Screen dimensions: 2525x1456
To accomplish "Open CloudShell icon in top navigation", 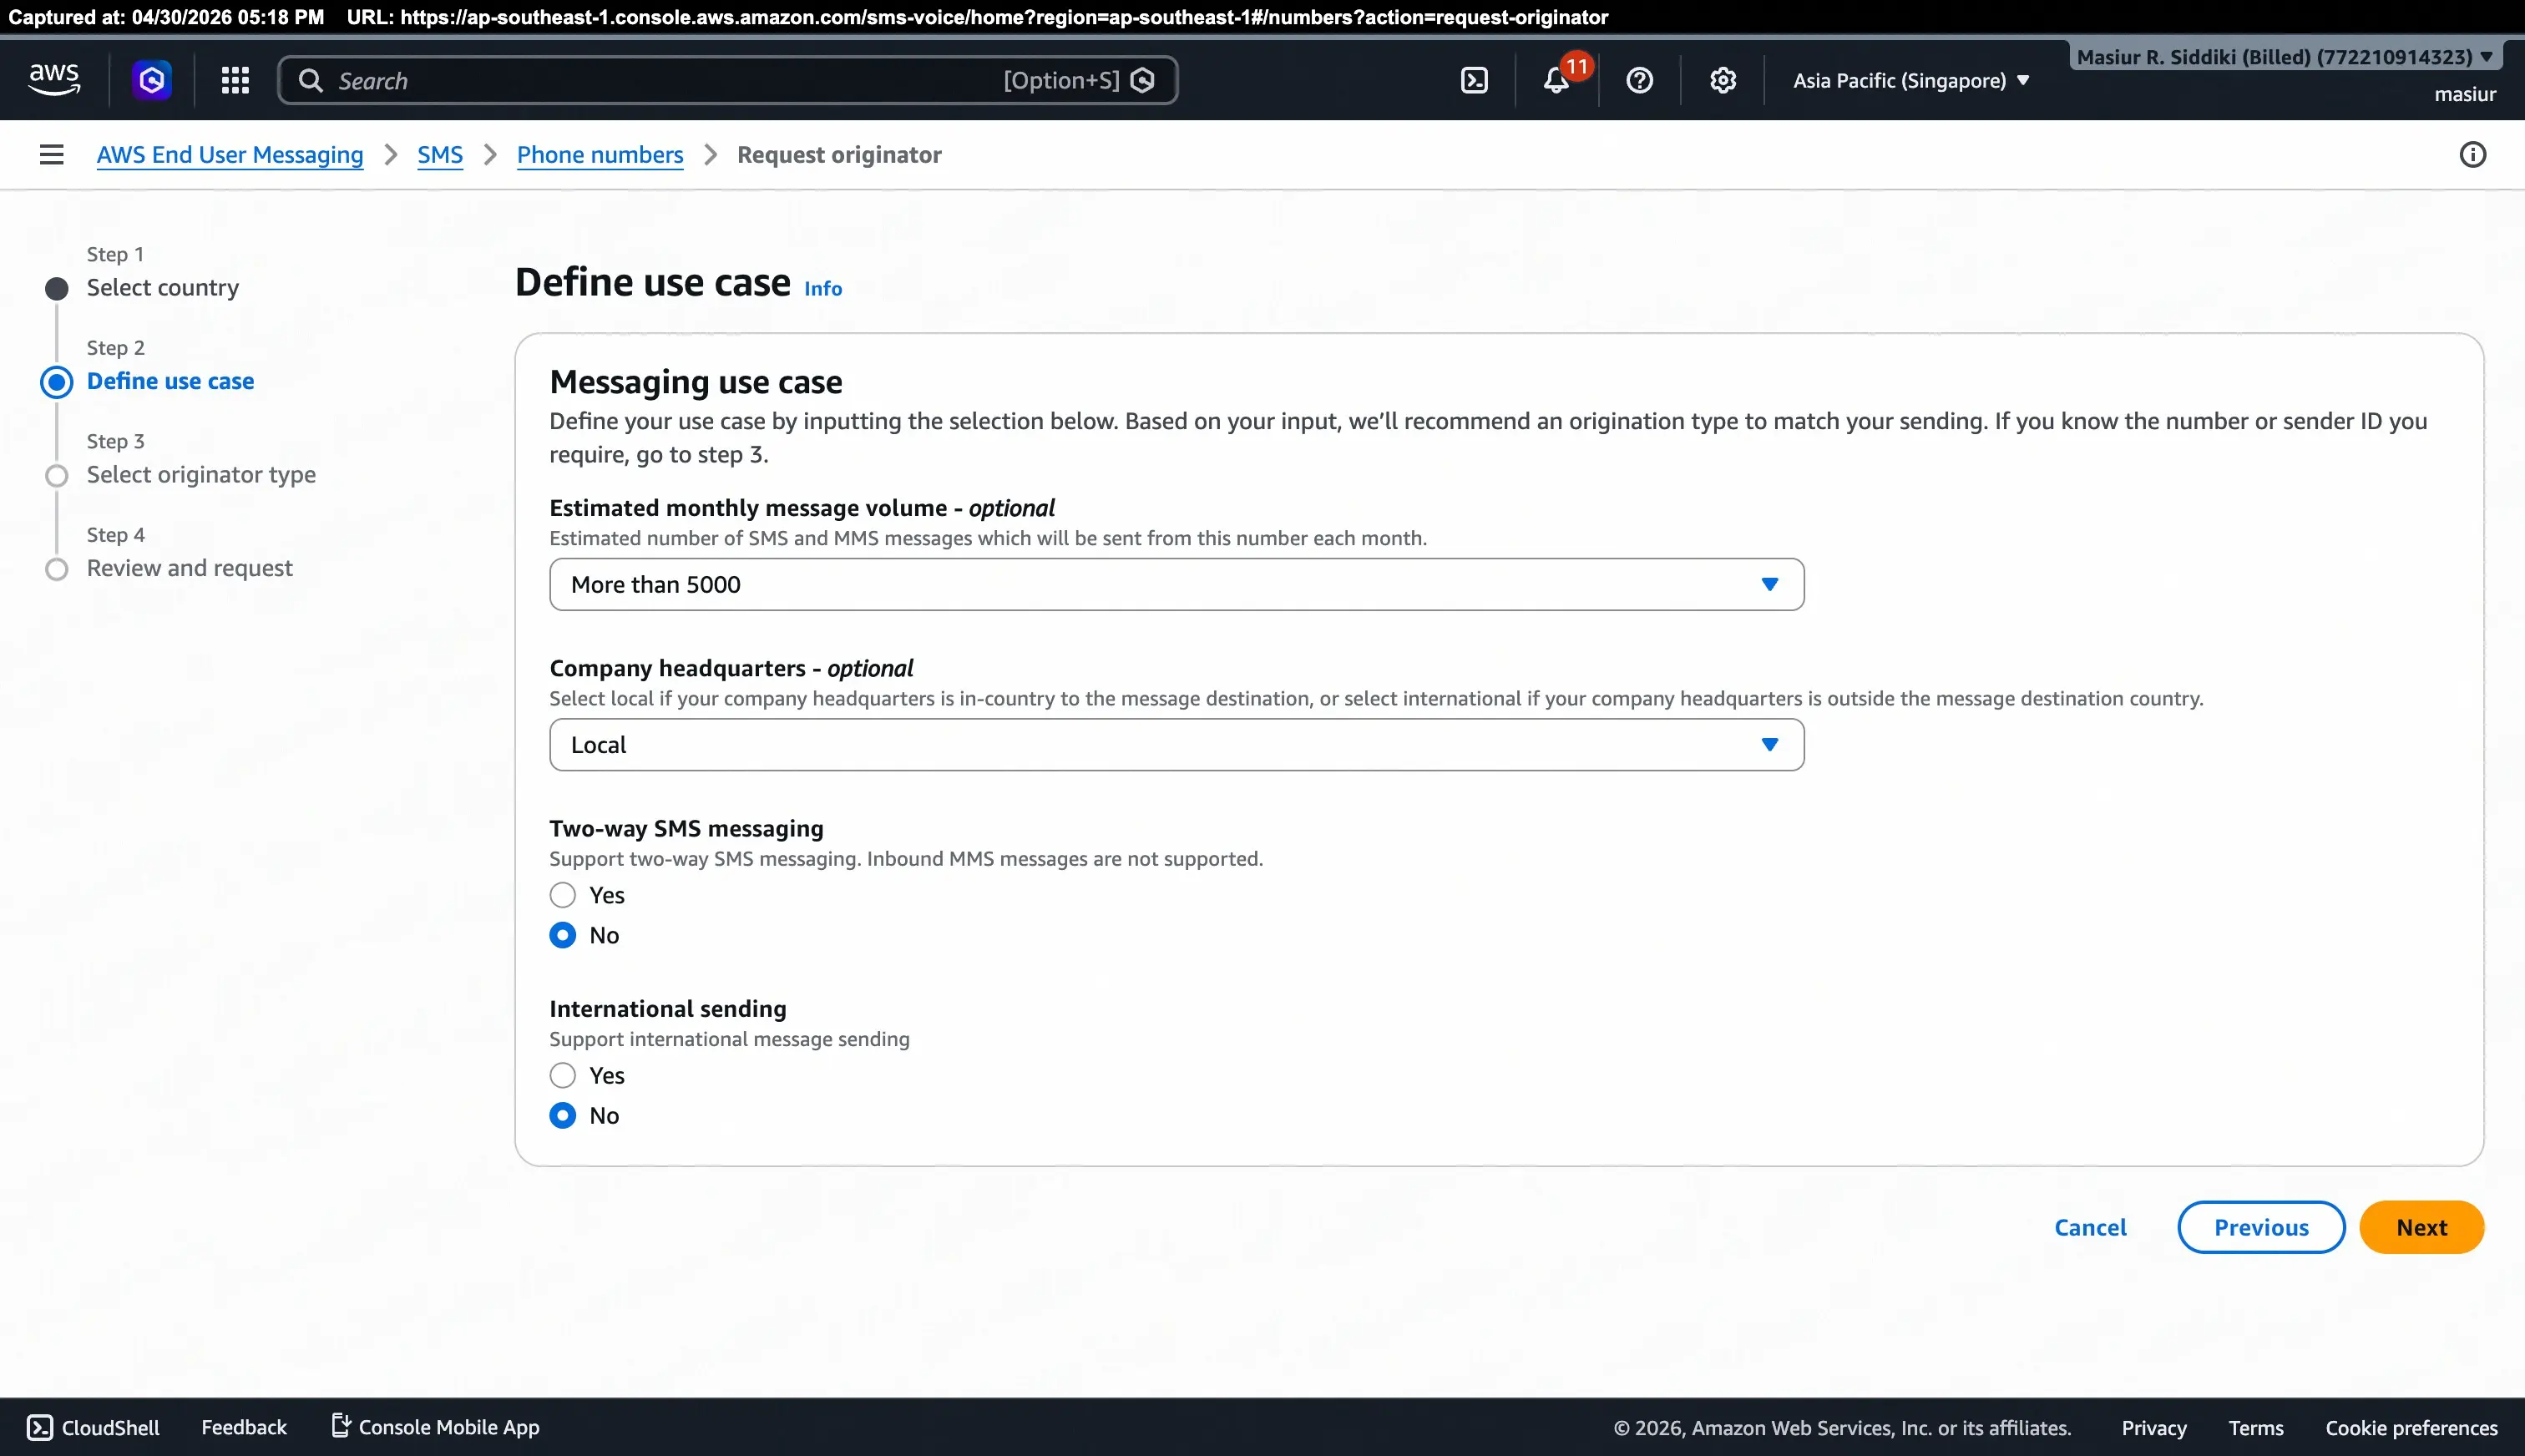I will [x=1474, y=80].
